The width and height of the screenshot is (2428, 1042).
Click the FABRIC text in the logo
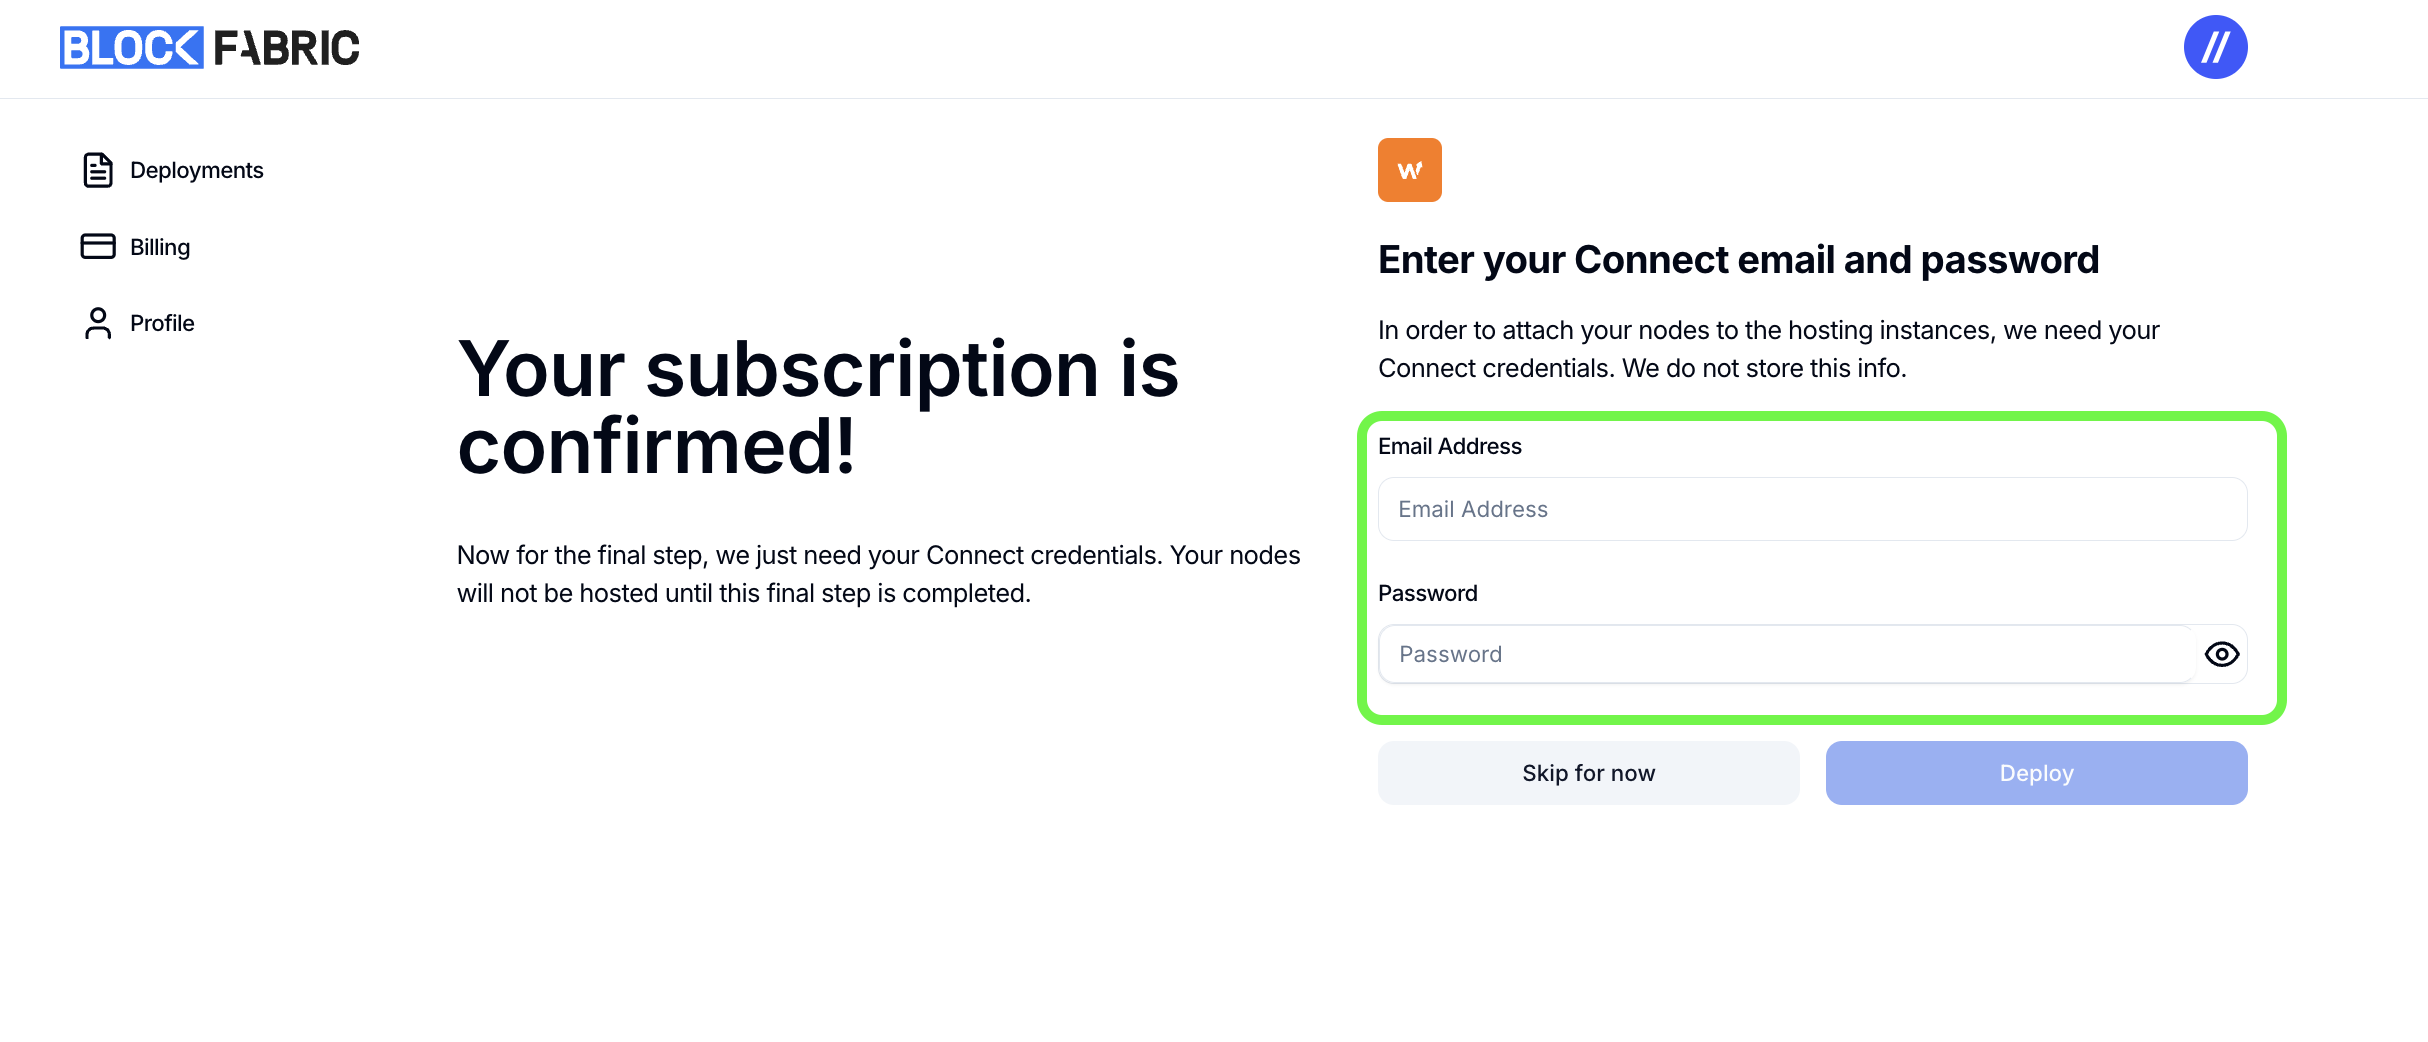(x=286, y=48)
